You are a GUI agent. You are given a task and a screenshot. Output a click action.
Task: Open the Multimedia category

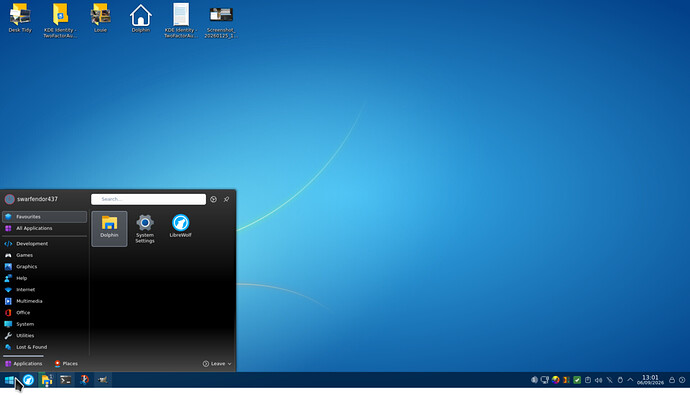click(44, 301)
